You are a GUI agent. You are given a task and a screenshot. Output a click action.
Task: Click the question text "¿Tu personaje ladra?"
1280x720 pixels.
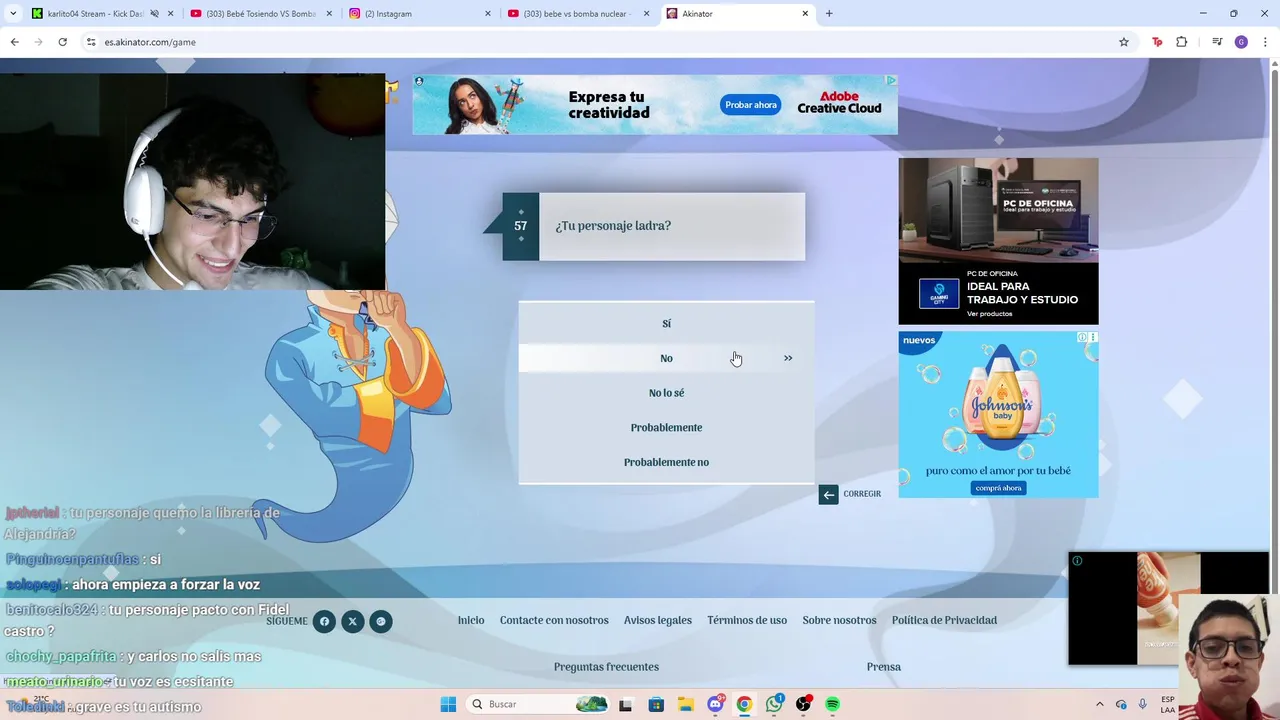click(613, 226)
